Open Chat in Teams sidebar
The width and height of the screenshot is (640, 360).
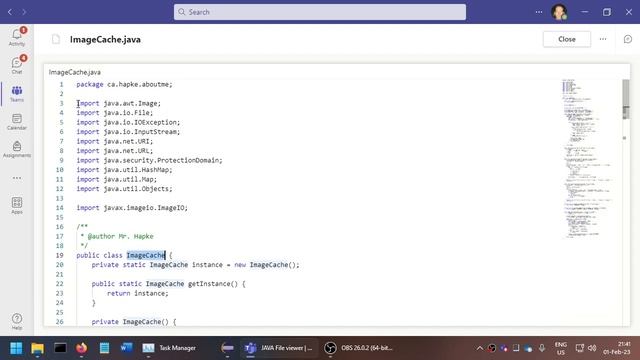coord(17,65)
